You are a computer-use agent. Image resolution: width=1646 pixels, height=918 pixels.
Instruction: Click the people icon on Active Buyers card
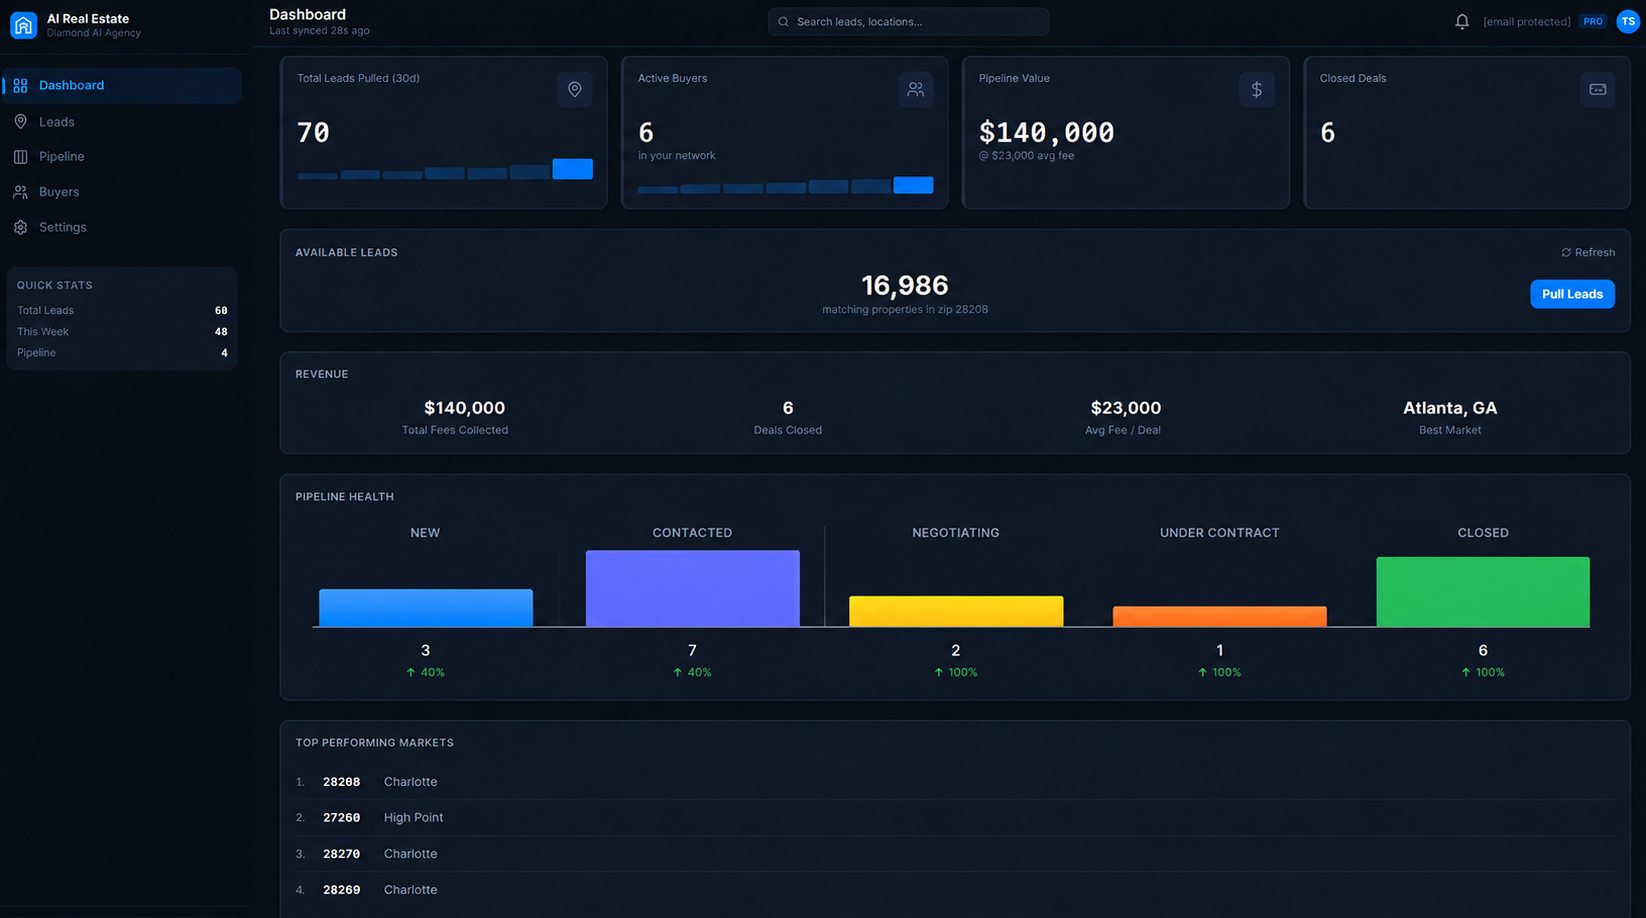click(915, 89)
